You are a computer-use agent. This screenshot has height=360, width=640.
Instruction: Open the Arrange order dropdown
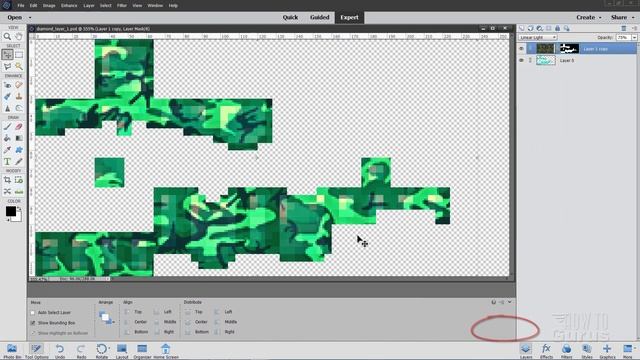(106, 318)
